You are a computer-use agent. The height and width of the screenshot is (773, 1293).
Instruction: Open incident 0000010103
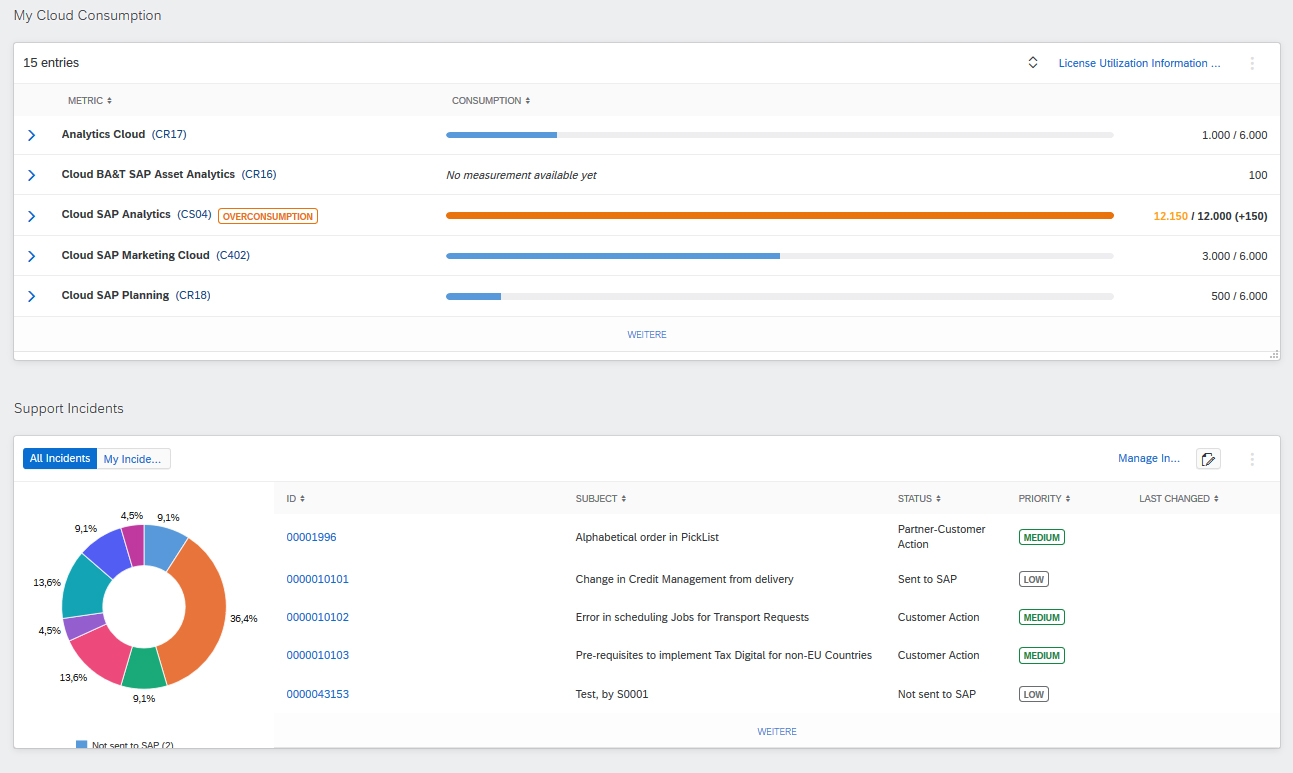pyautogui.click(x=317, y=655)
